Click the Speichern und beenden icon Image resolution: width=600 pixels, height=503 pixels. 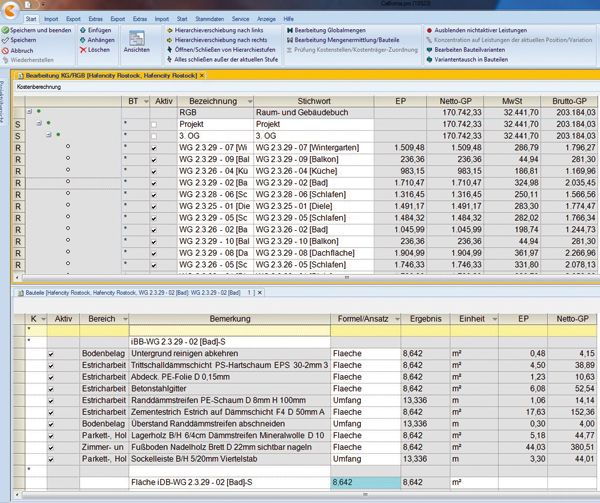[x=5, y=31]
